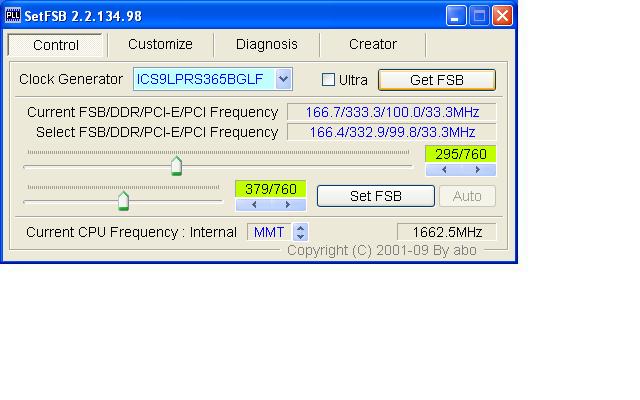Open the Diagnosis tab
The height and width of the screenshot is (400, 640).
(267, 44)
